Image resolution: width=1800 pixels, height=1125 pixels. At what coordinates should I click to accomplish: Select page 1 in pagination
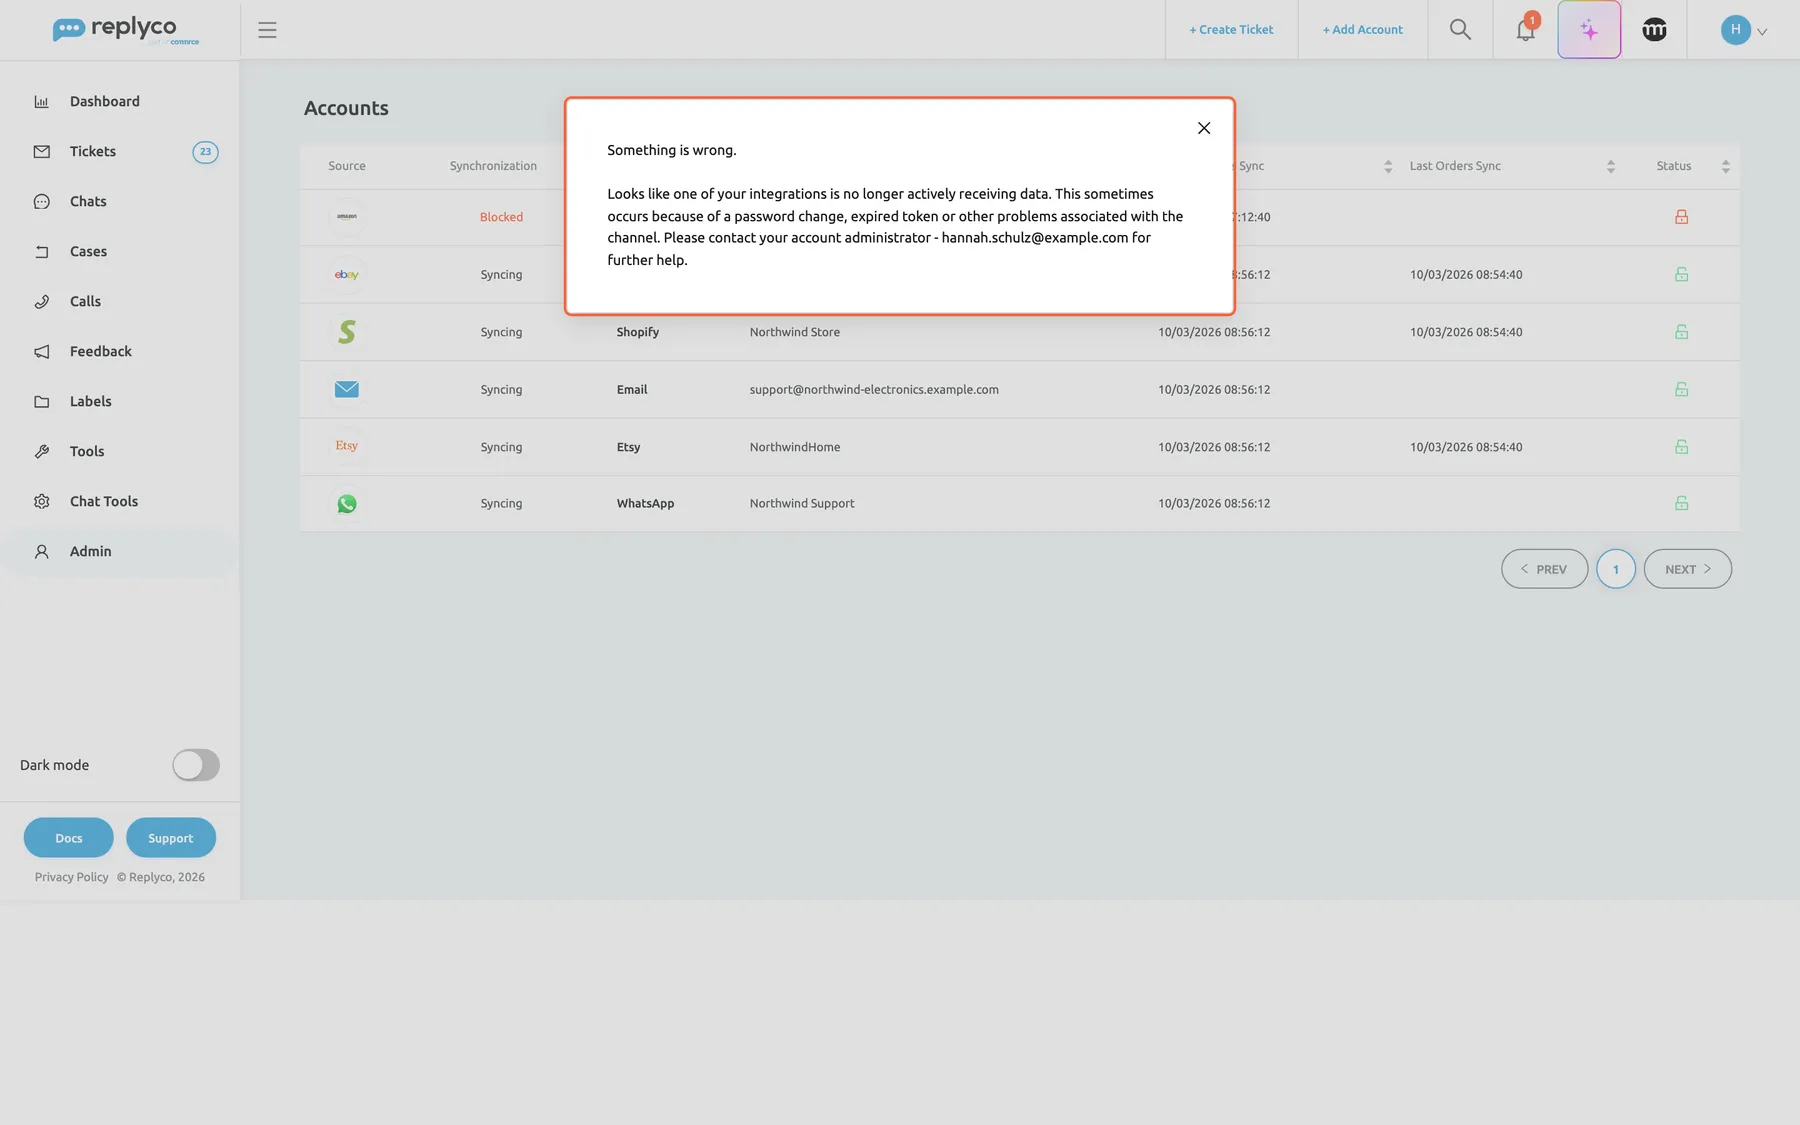click(x=1616, y=569)
